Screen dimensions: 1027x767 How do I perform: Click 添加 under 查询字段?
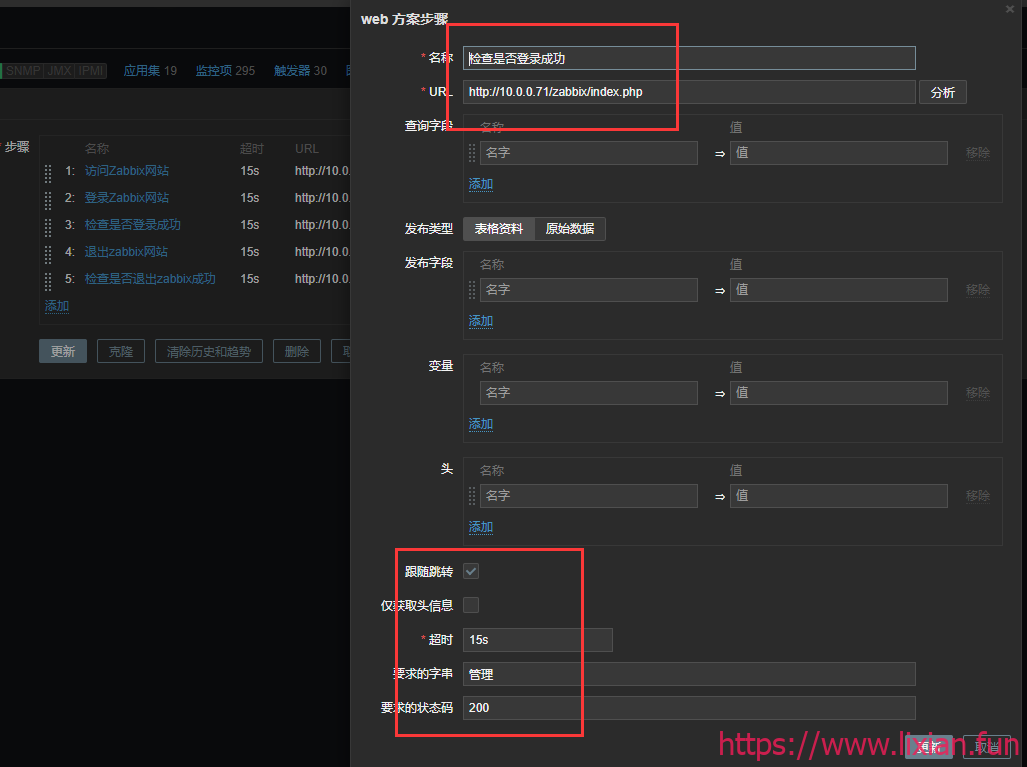(x=480, y=184)
